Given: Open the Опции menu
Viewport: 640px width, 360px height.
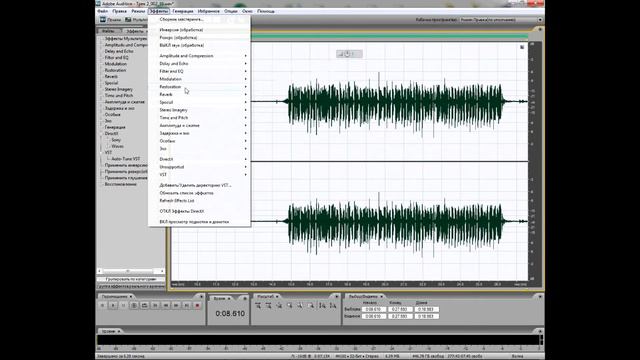Looking at the screenshot, I should point(231,11).
